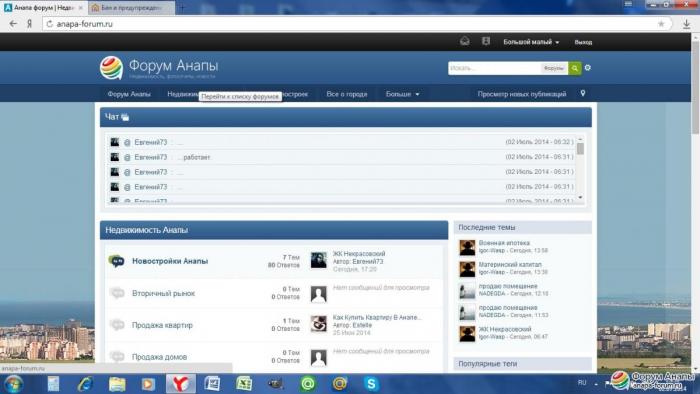The image size is (700, 394).
Task: Click the Продажа домов forum status icon
Action: pyautogui.click(x=117, y=357)
